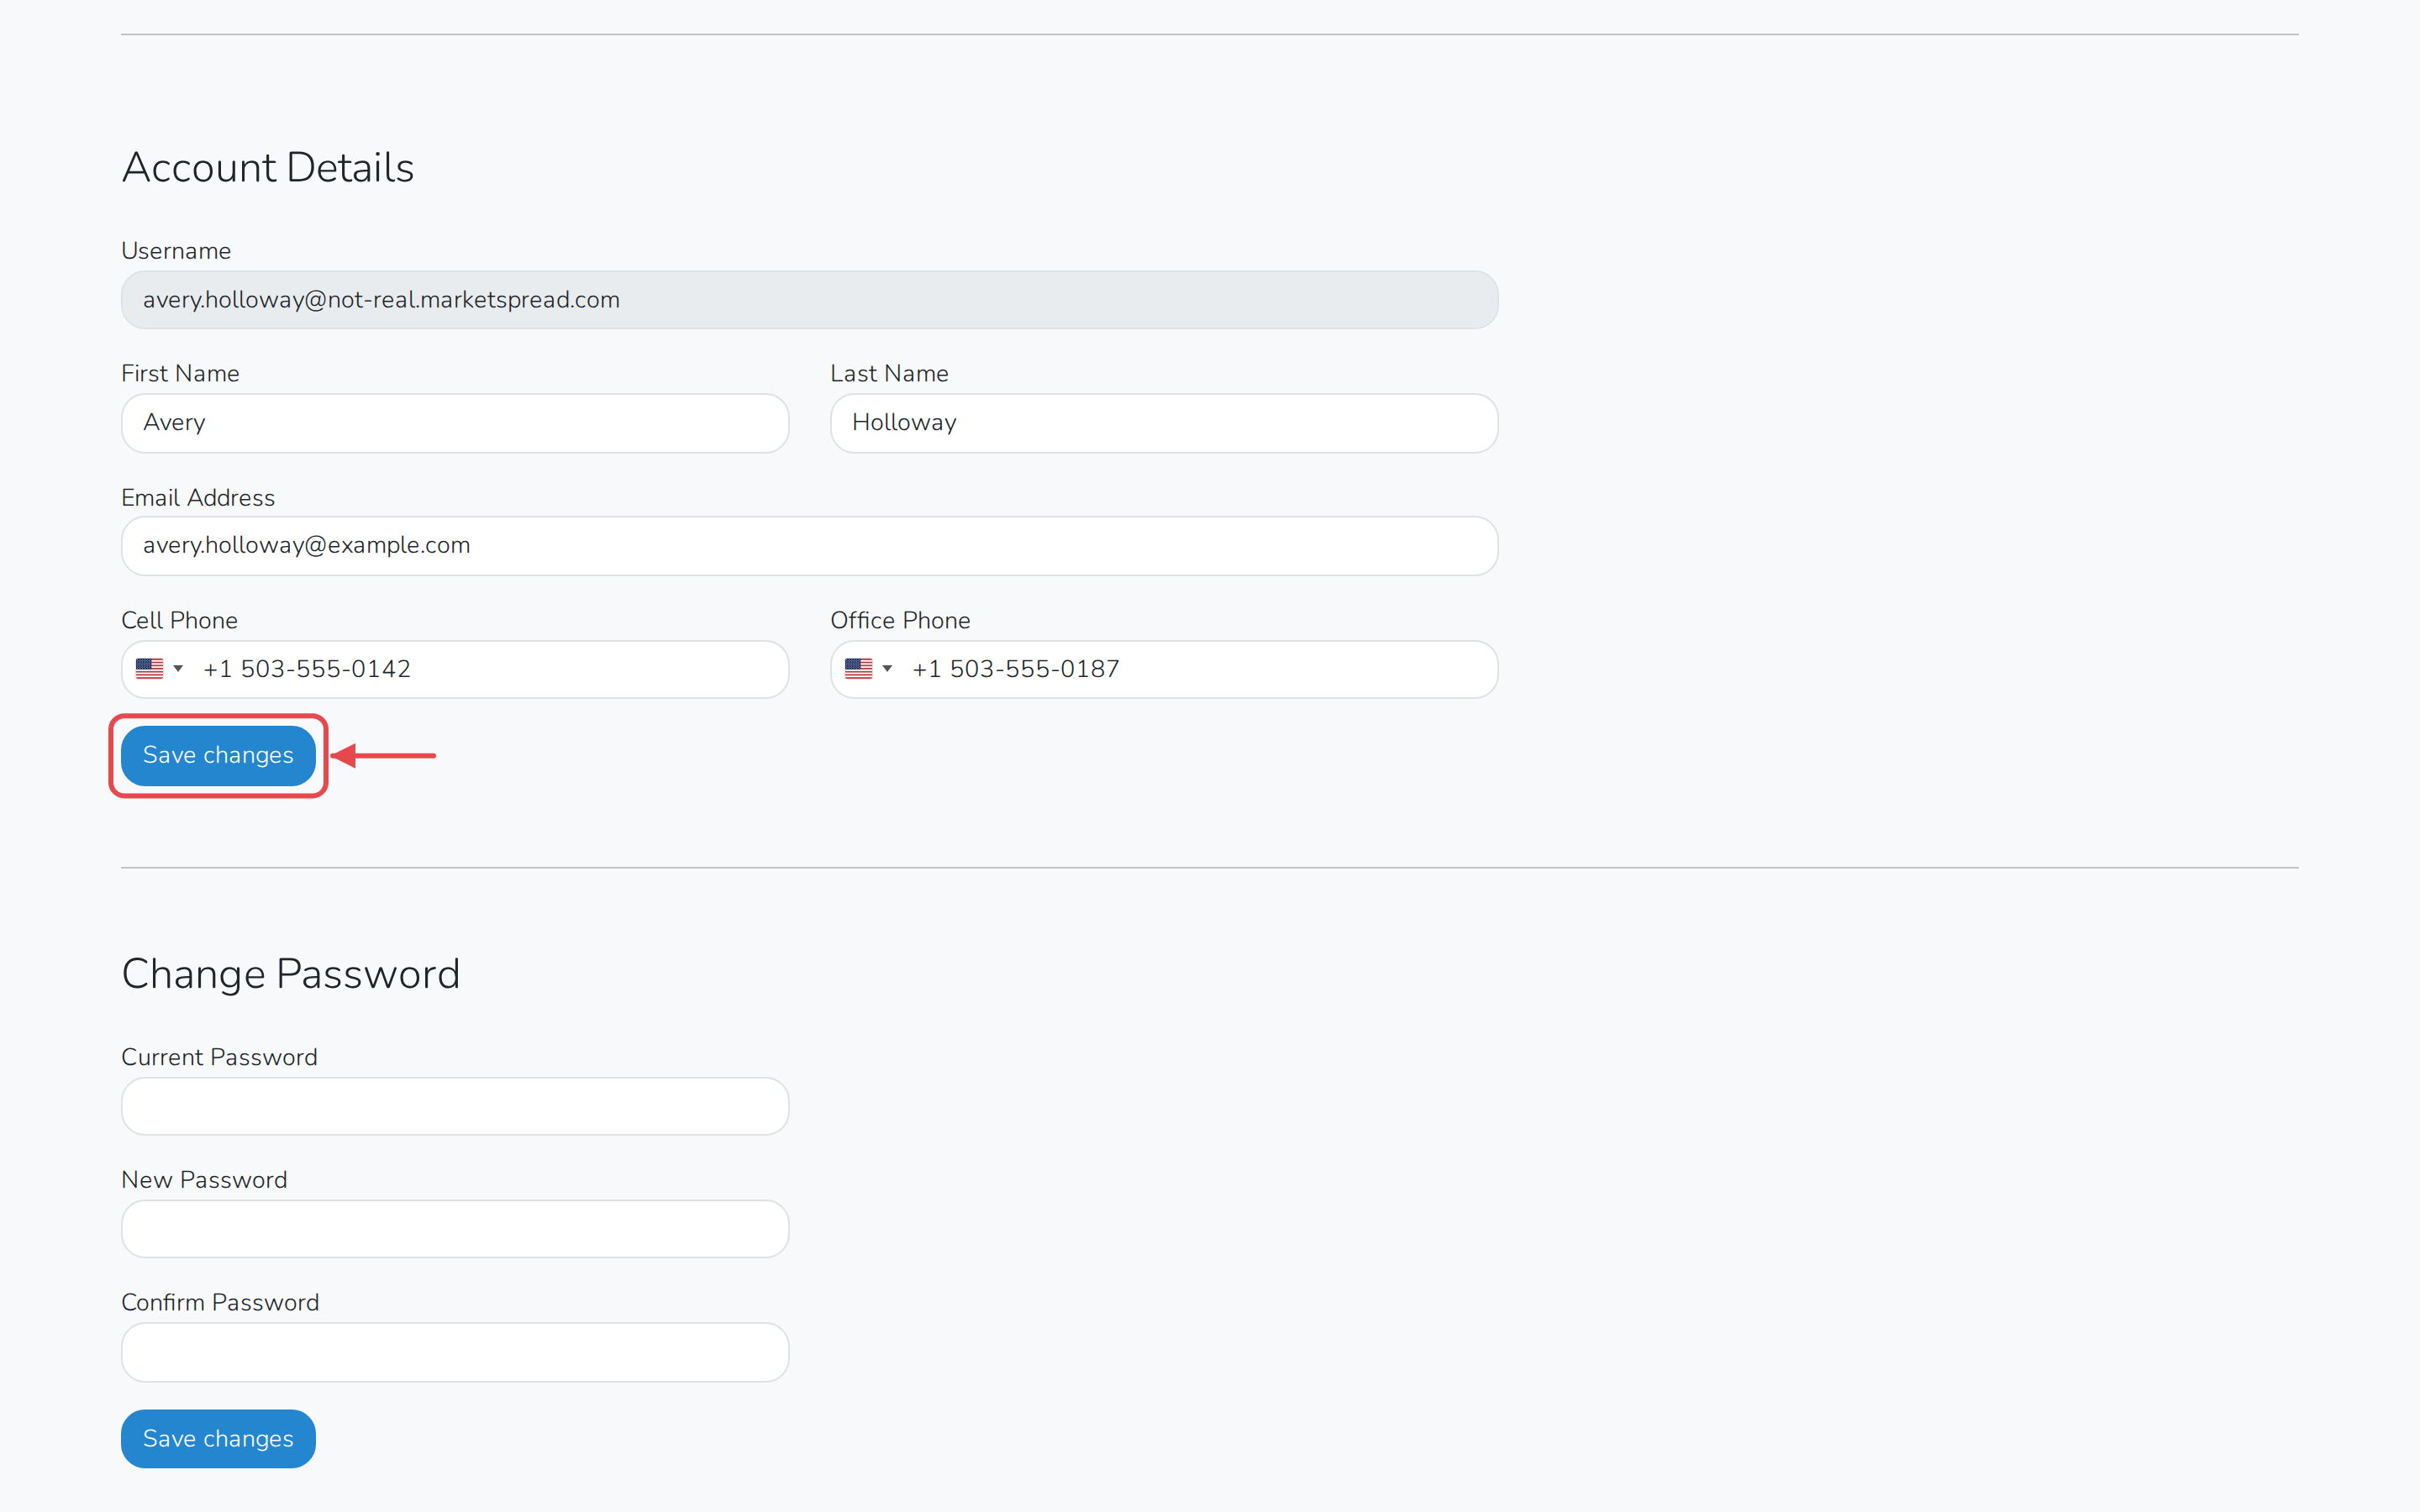Screen dimensions: 2420x1512
Task: Click the Confirm Password label
Action: click(220, 1302)
